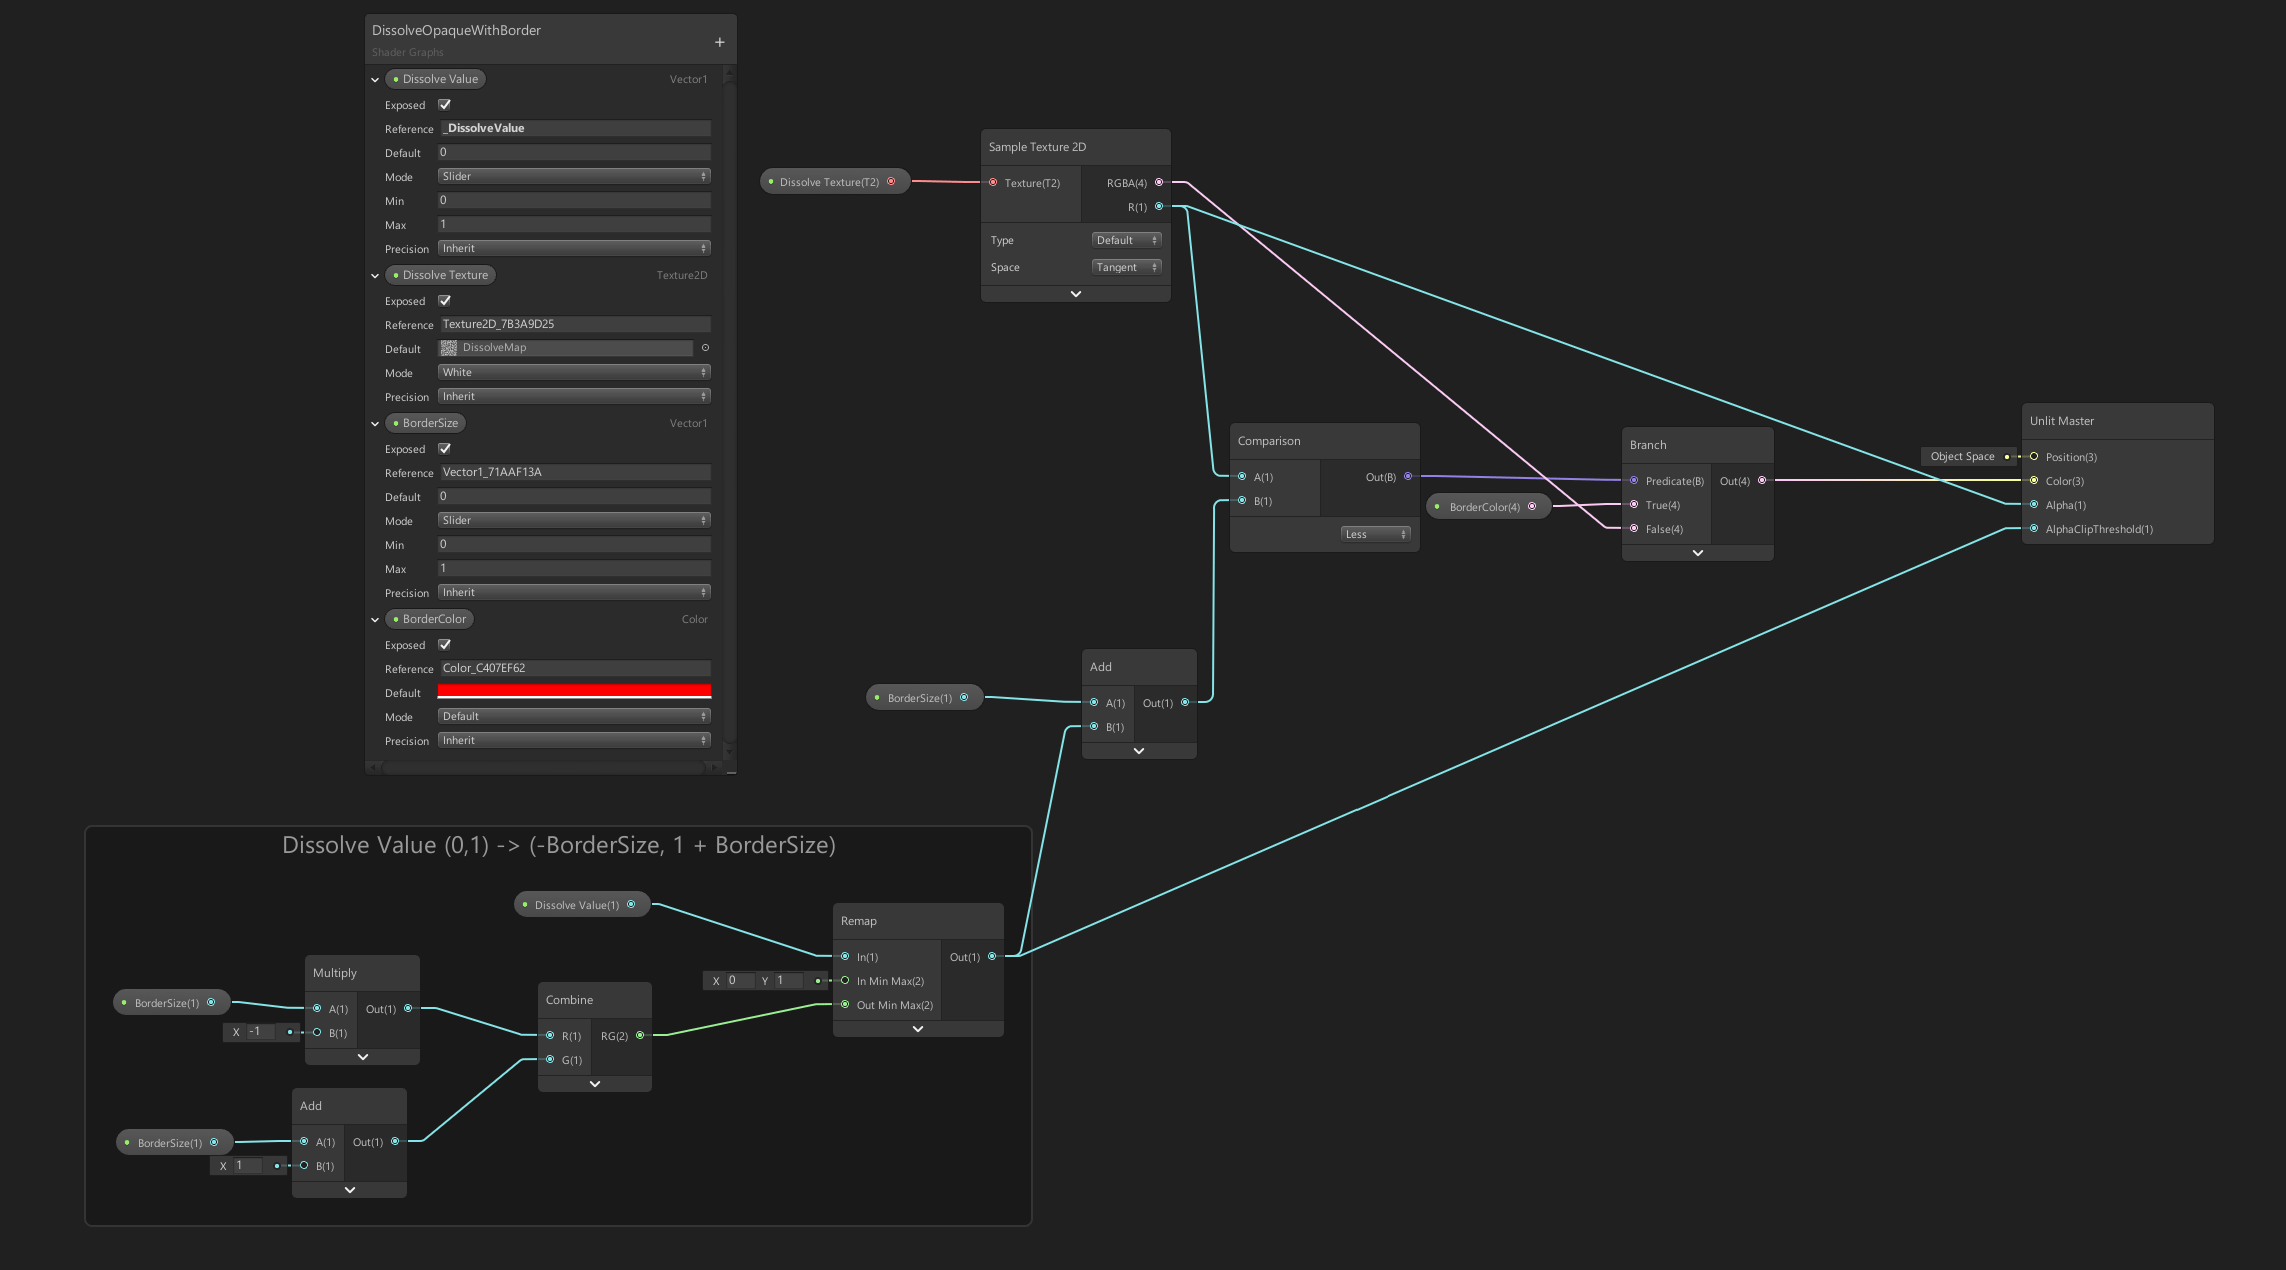Click the Predicate(B) input port on Branch
Screen dimensions: 2286x1270
pos(1634,480)
